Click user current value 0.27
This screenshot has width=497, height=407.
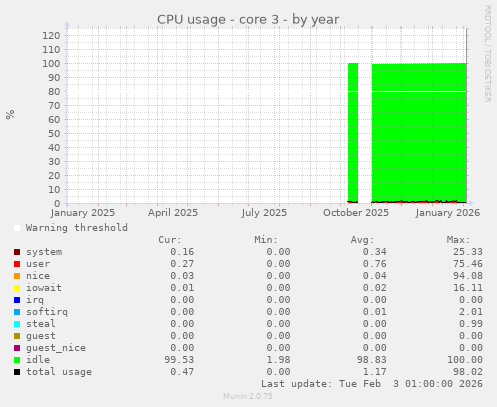(x=182, y=264)
